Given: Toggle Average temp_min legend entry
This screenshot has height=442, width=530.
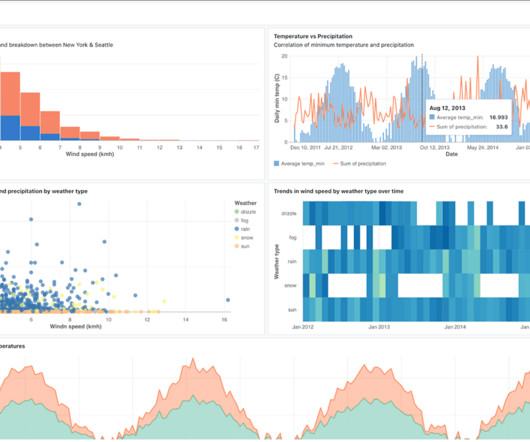Looking at the screenshot, I should [x=299, y=164].
